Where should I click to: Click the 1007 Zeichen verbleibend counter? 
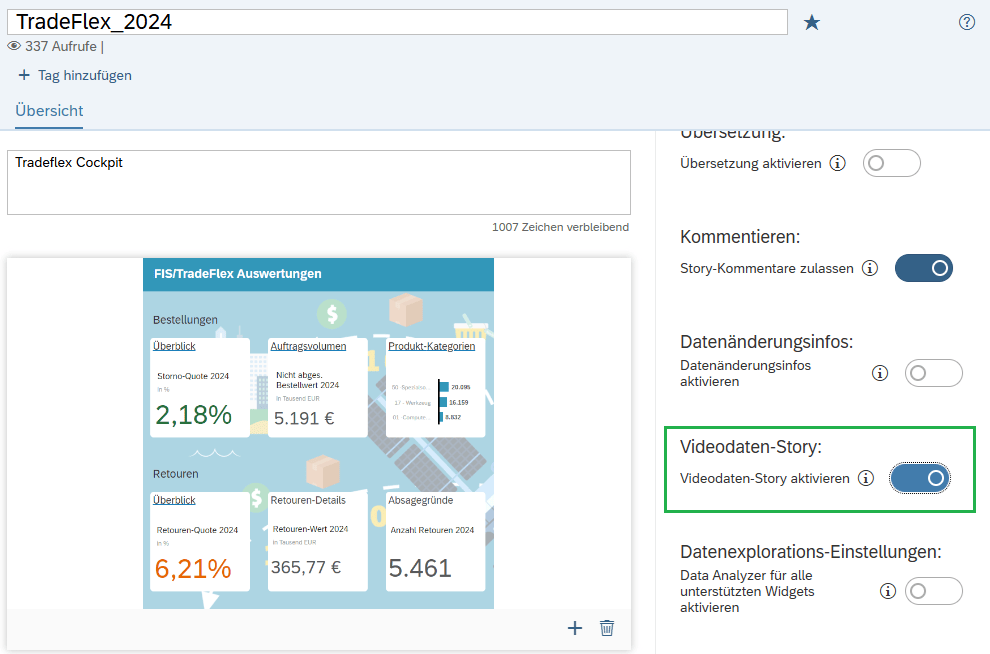561,227
